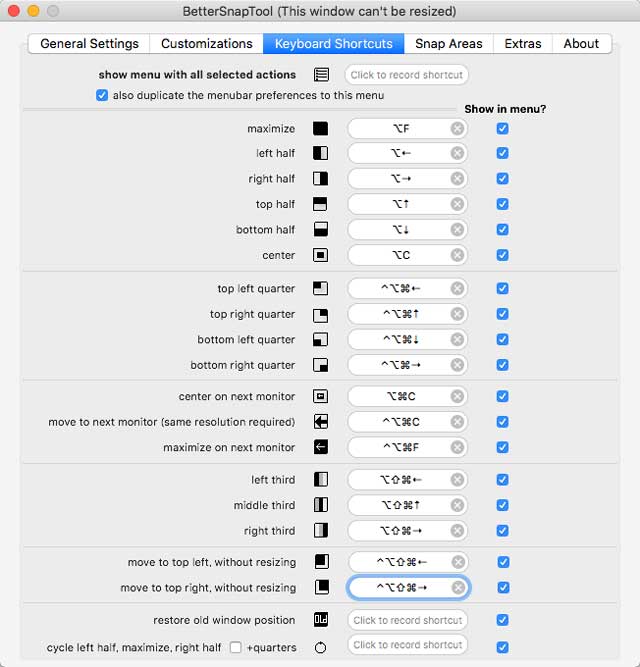Image resolution: width=640 pixels, height=667 pixels.
Task: Switch to the Extras tab
Action: tap(523, 44)
